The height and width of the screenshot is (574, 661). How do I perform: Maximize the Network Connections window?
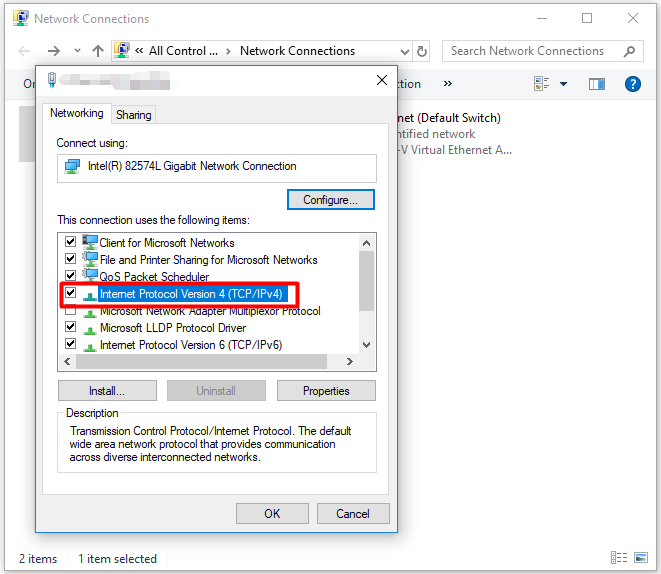pos(587,18)
